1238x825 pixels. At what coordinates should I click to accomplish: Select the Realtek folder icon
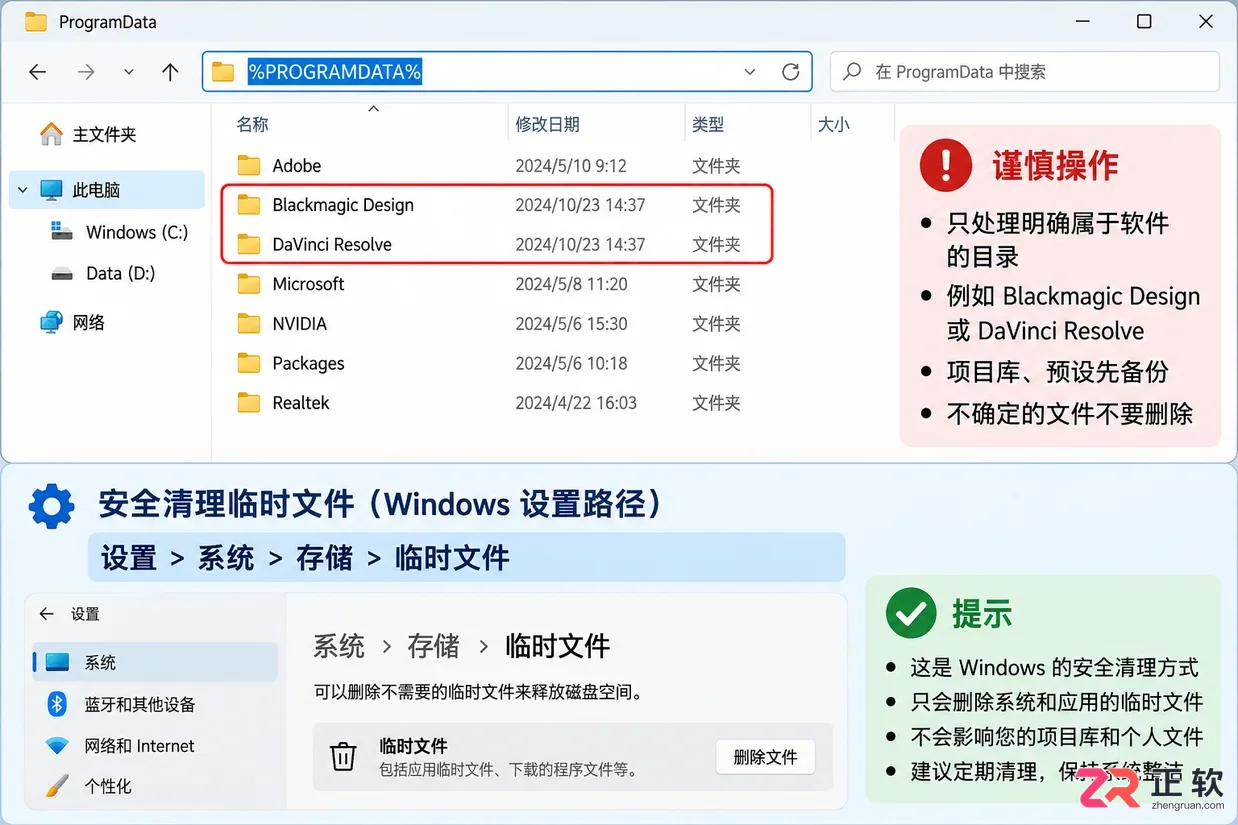(x=249, y=403)
